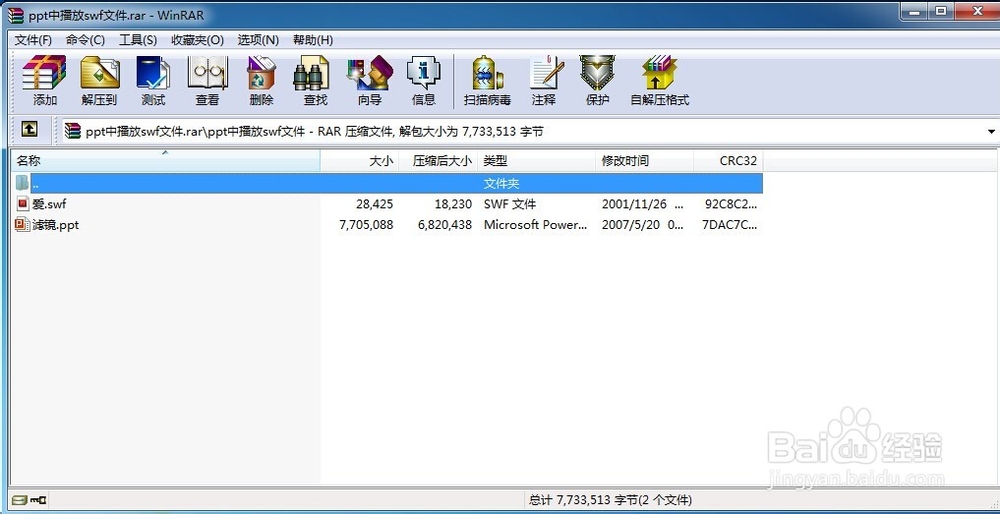Viewport: 1000px width, 514px height.
Task: Click the Microsoft Power... type cell
Action: click(x=536, y=224)
